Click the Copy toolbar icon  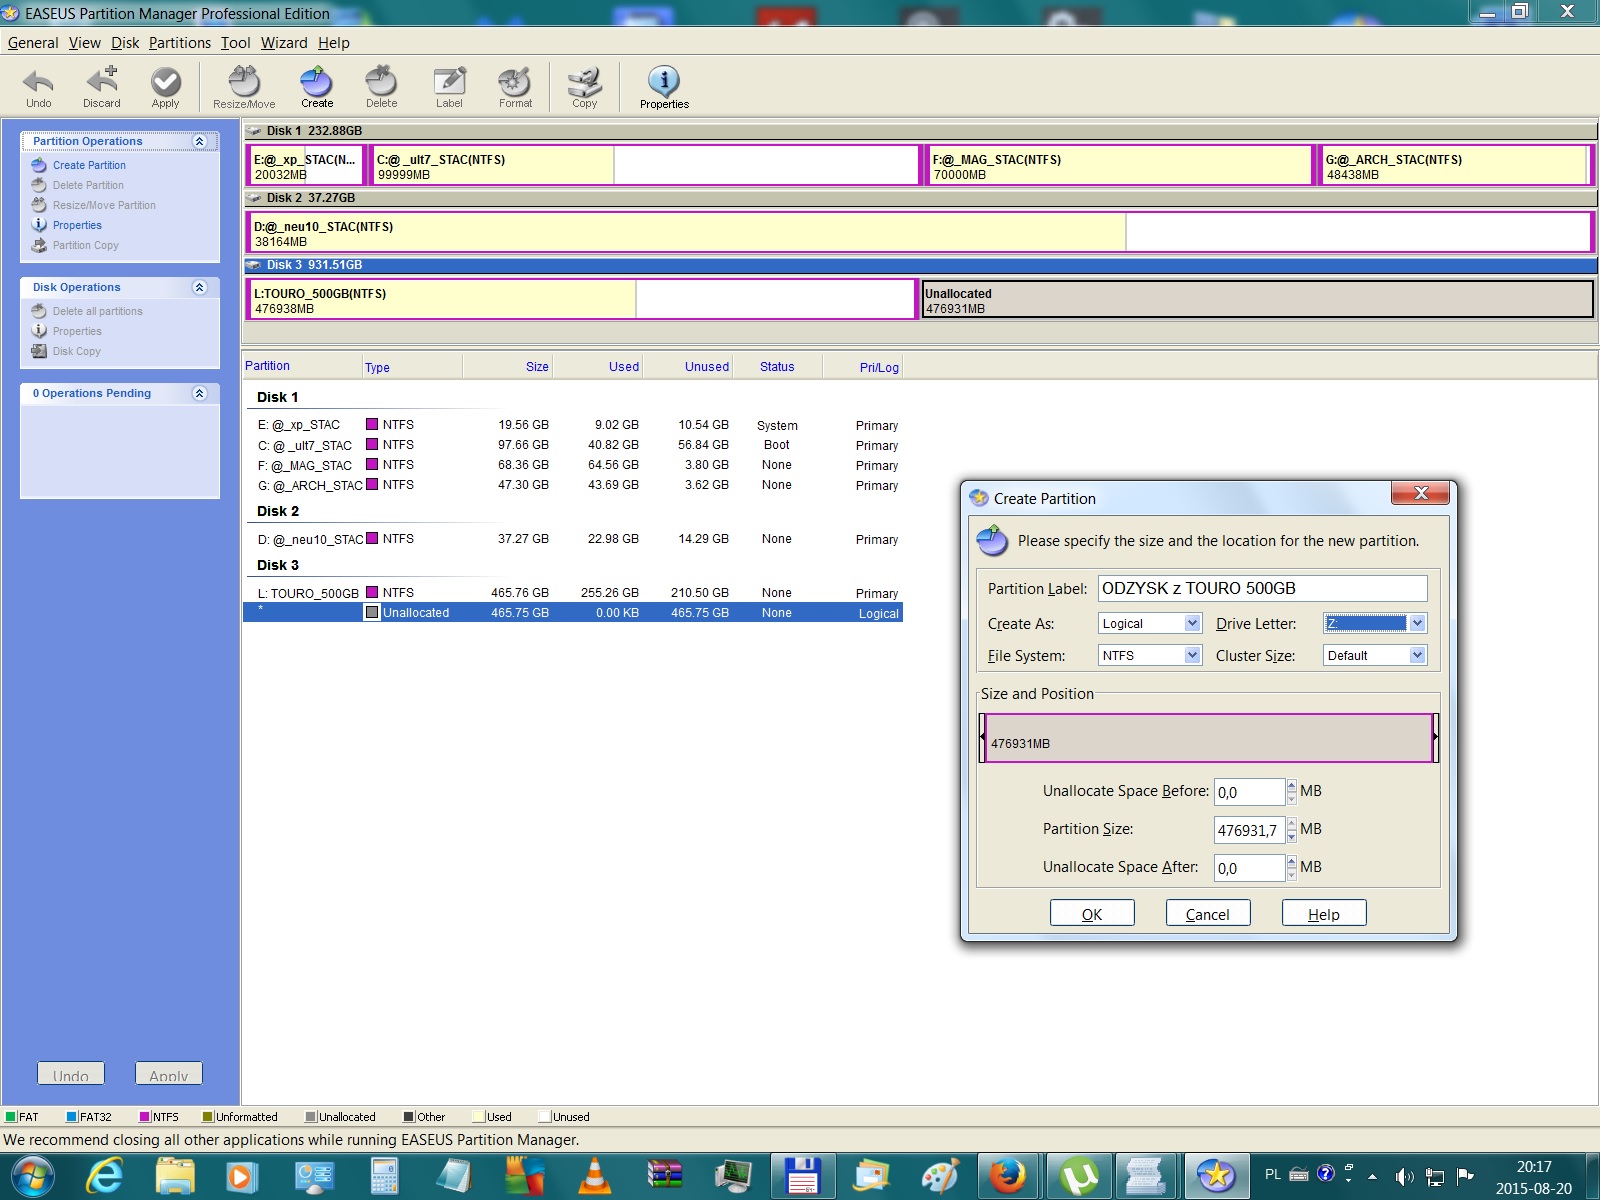pyautogui.click(x=584, y=87)
